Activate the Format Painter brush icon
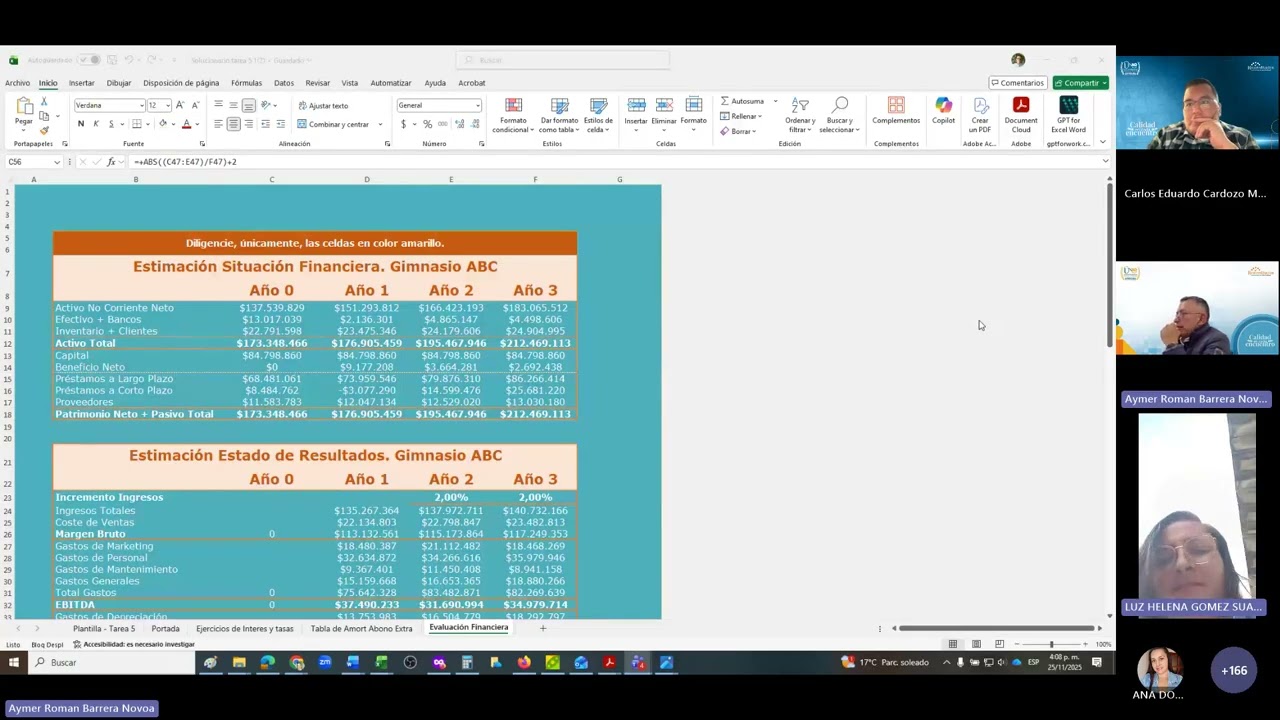Image resolution: width=1280 pixels, height=720 pixels. 44,130
